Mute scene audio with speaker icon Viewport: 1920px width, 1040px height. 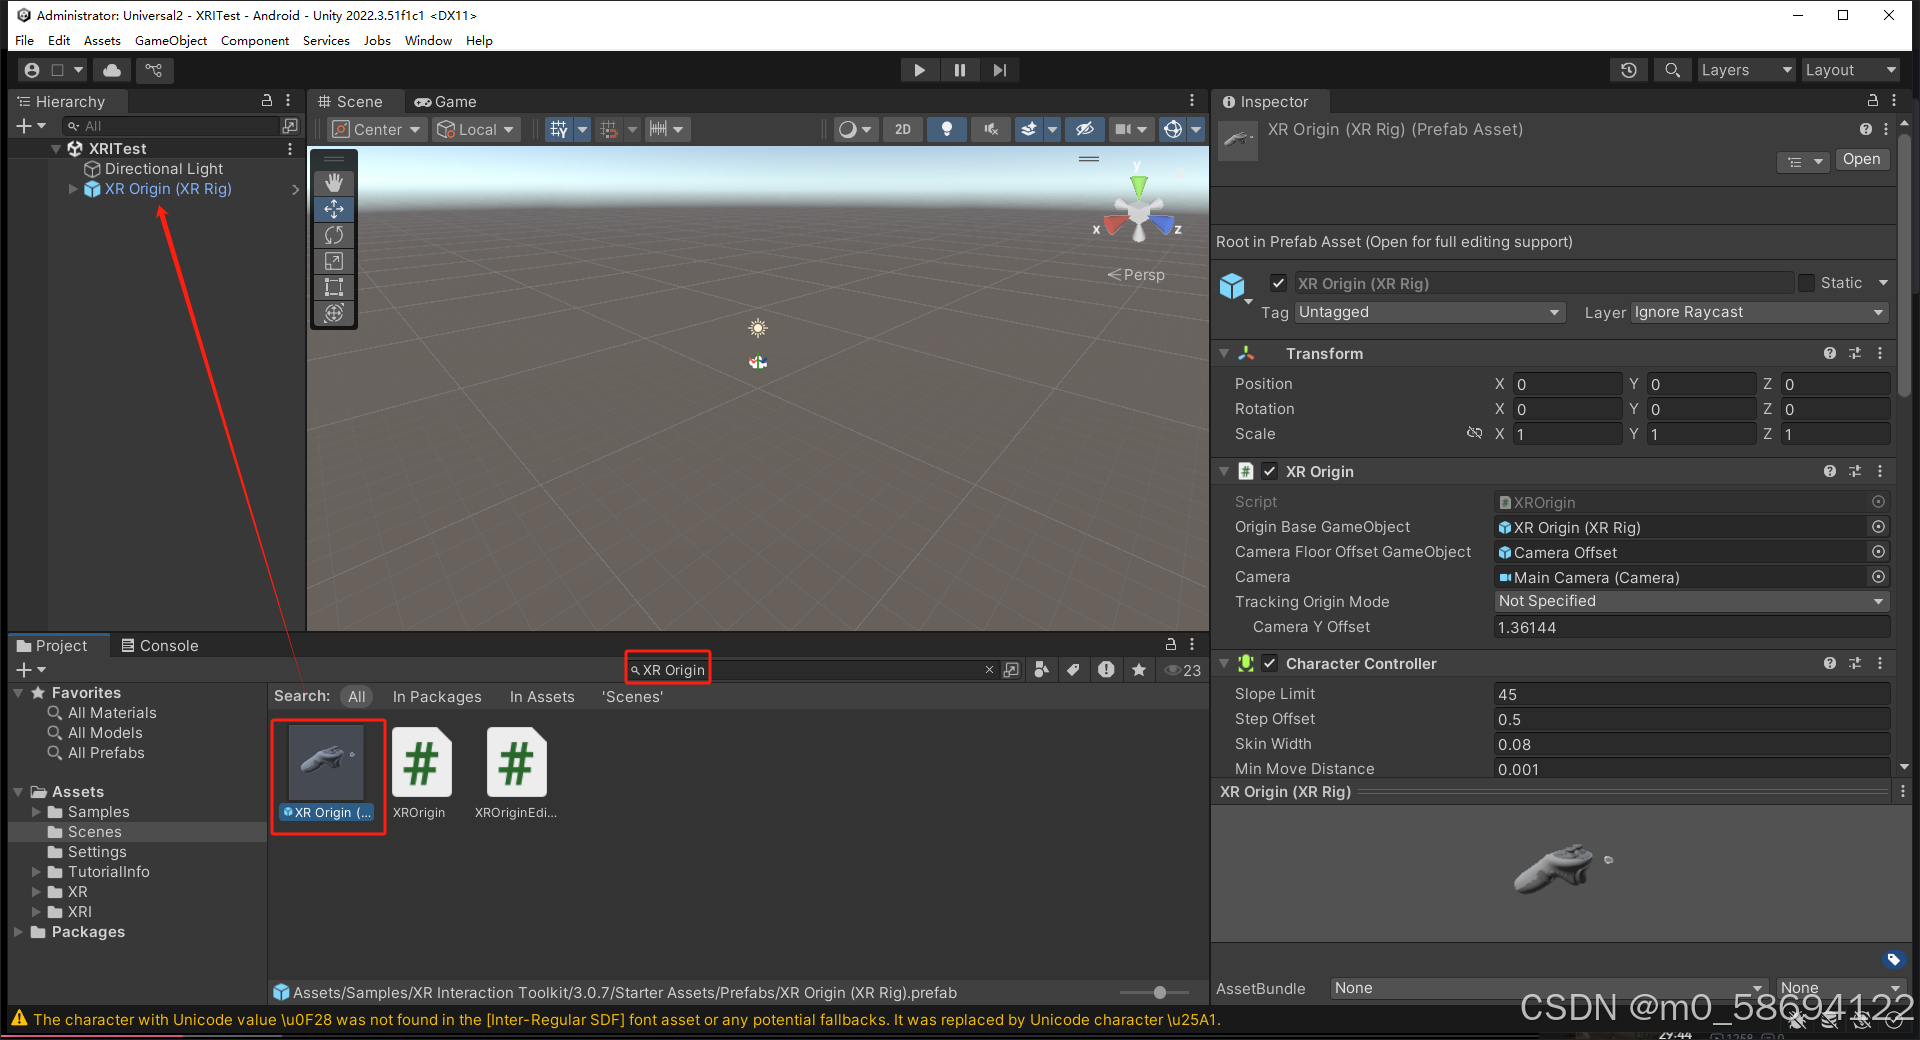tap(990, 129)
